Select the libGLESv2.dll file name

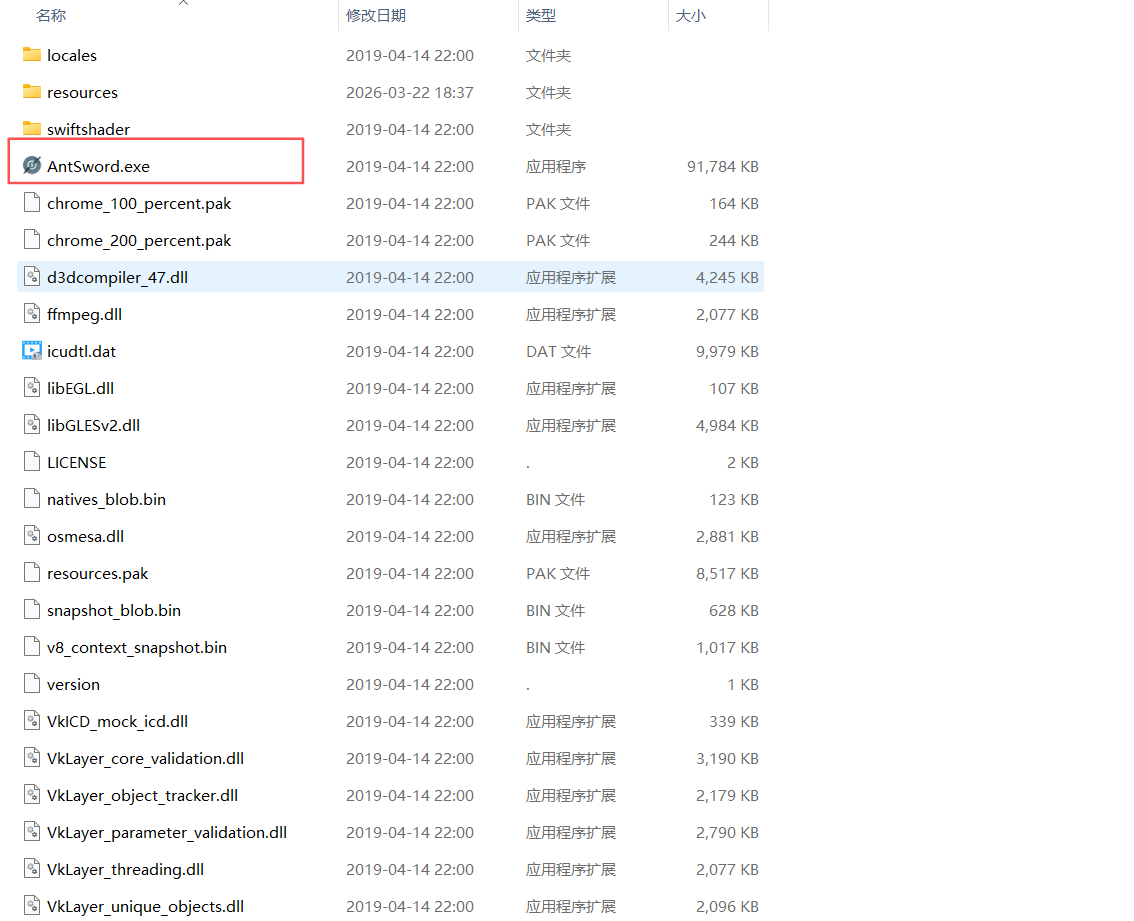93,425
